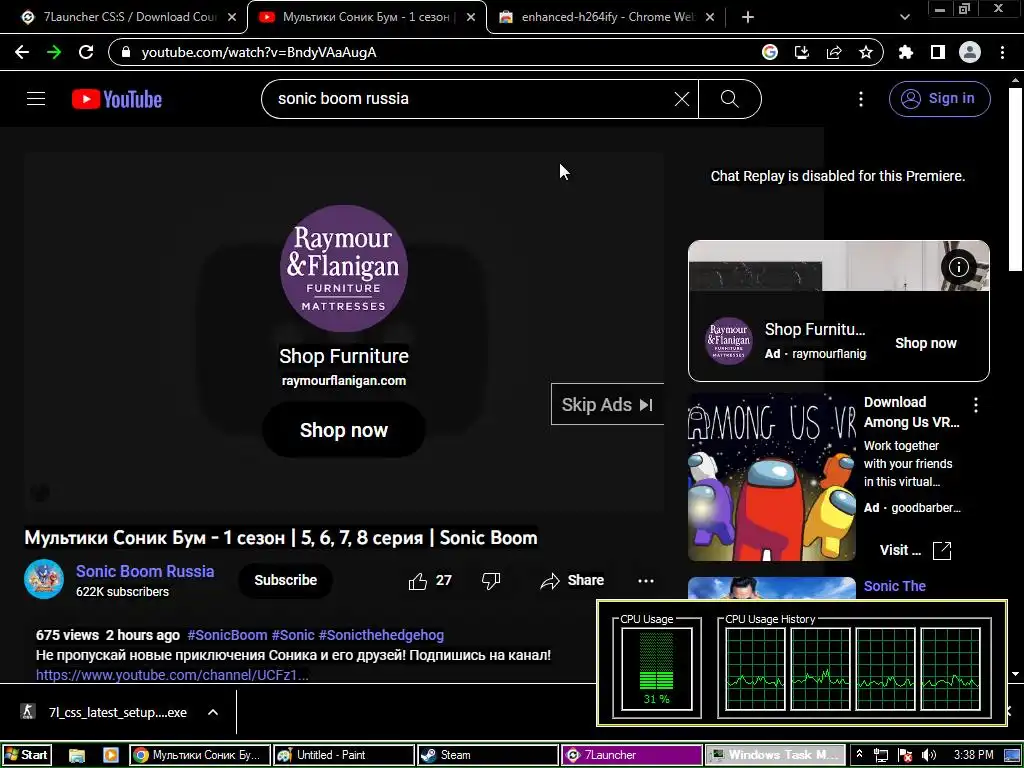Click Raymour & Flanigan ad logo
The image size is (1024, 768).
pyautogui.click(x=344, y=268)
